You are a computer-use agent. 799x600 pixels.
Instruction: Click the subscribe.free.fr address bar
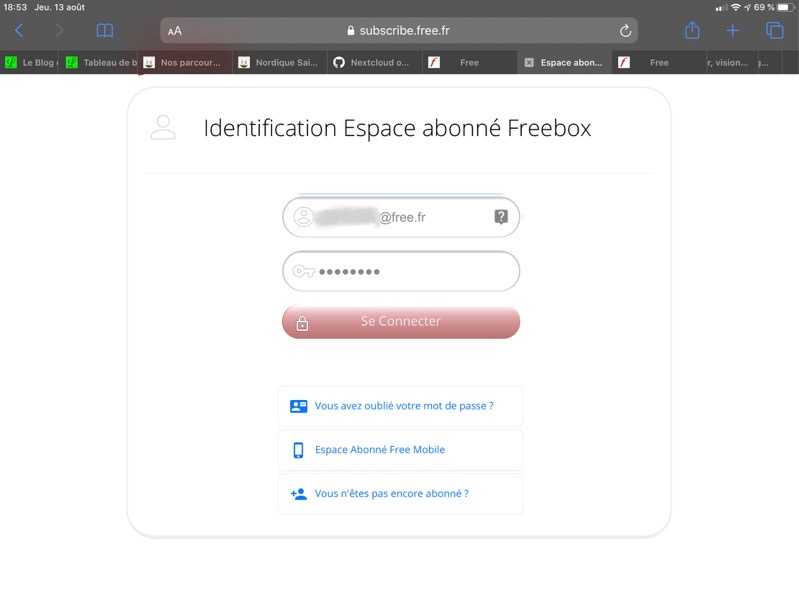click(x=400, y=31)
